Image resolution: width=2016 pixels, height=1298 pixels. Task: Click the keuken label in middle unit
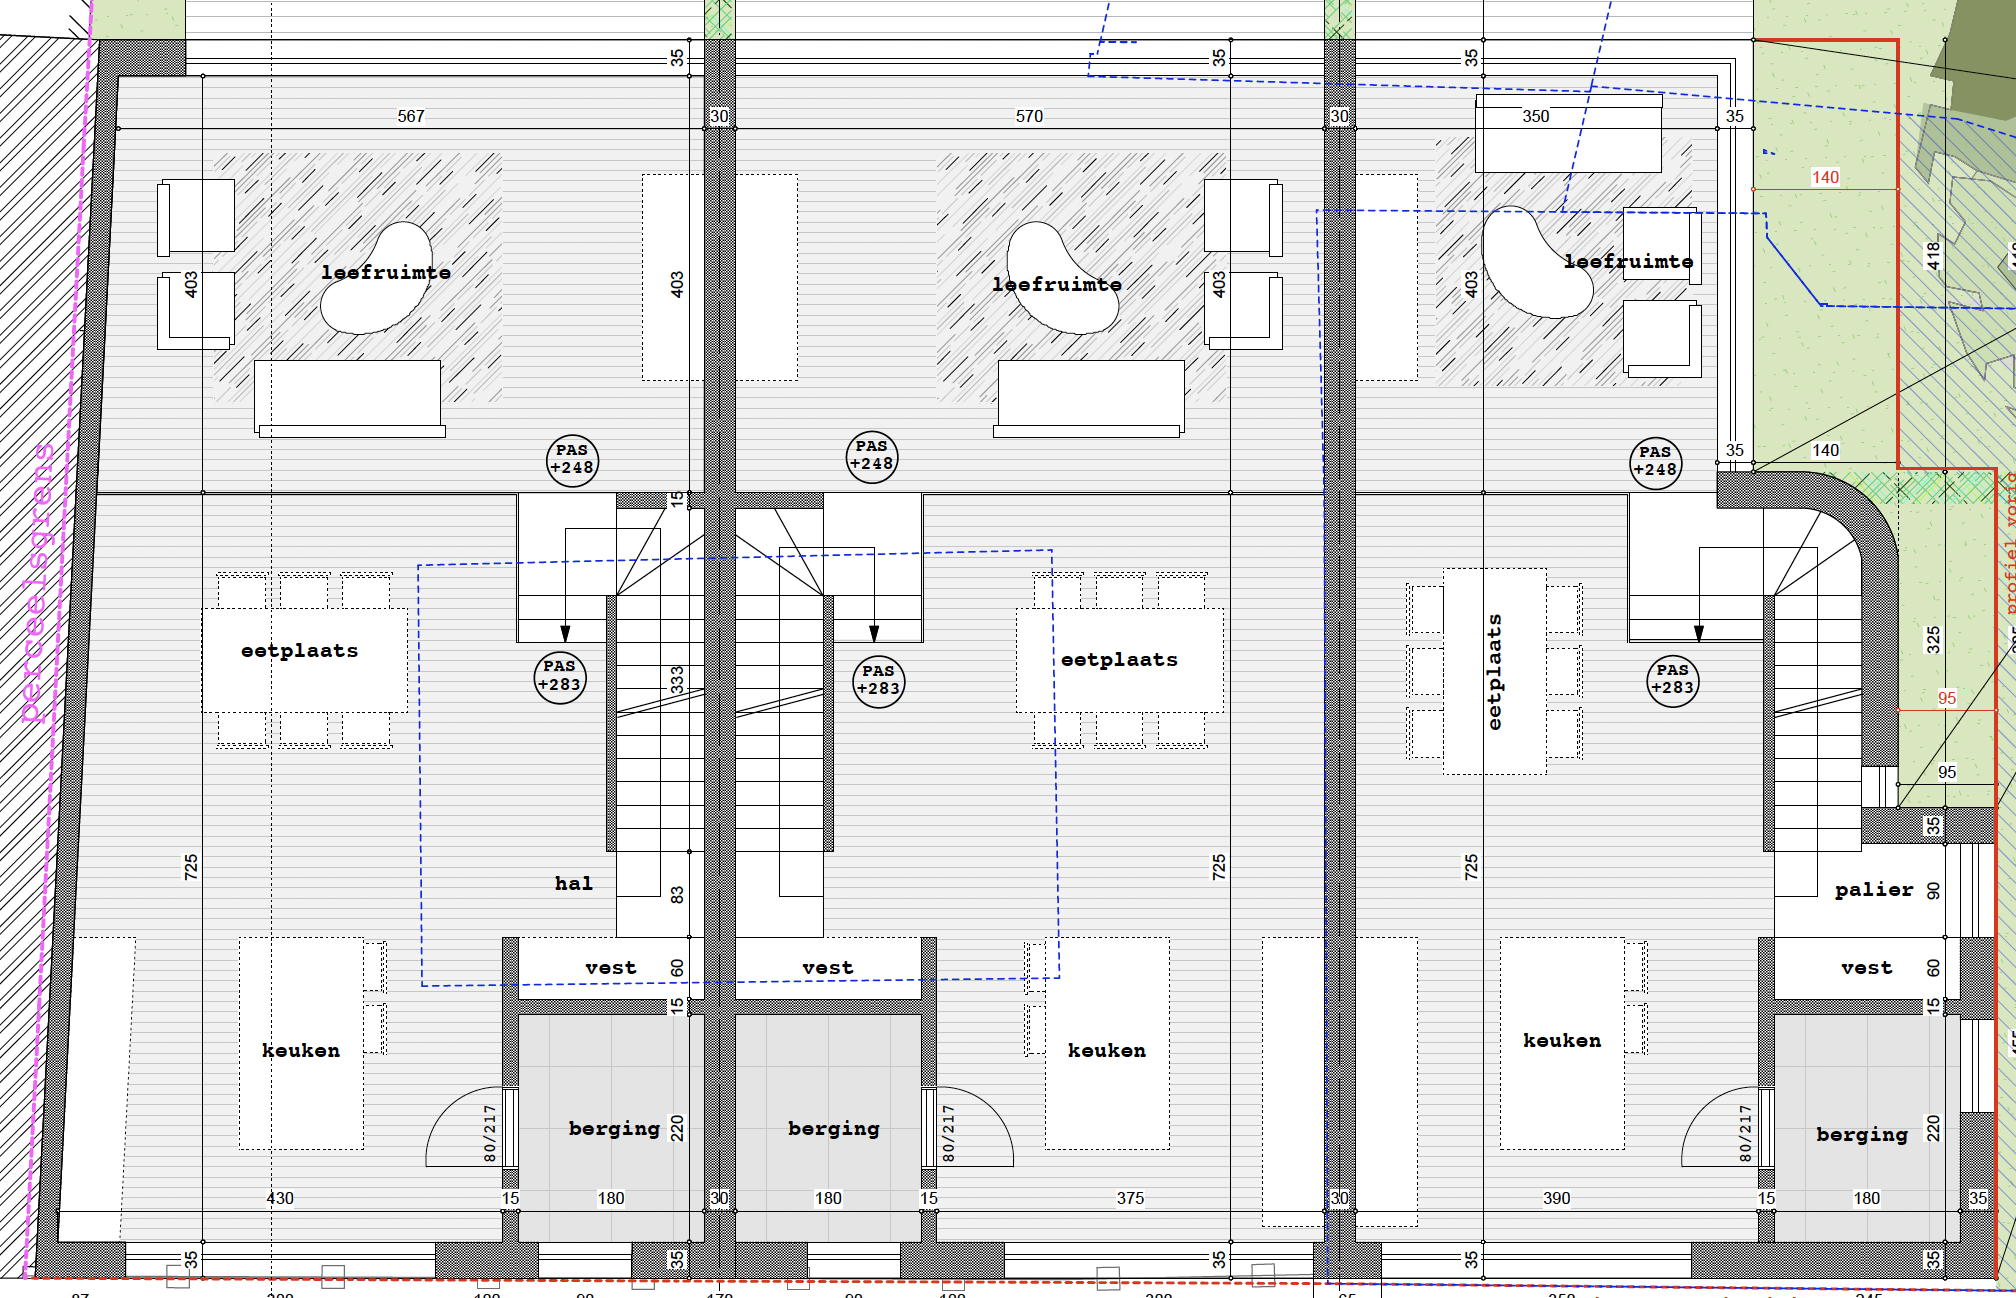tap(1106, 1051)
